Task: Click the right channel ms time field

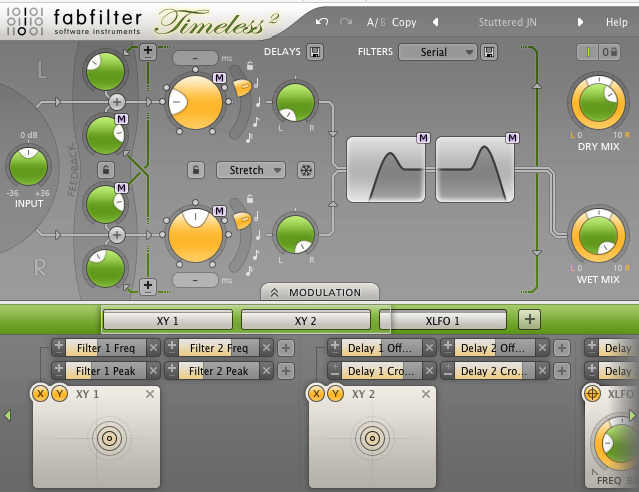Action: (x=195, y=280)
